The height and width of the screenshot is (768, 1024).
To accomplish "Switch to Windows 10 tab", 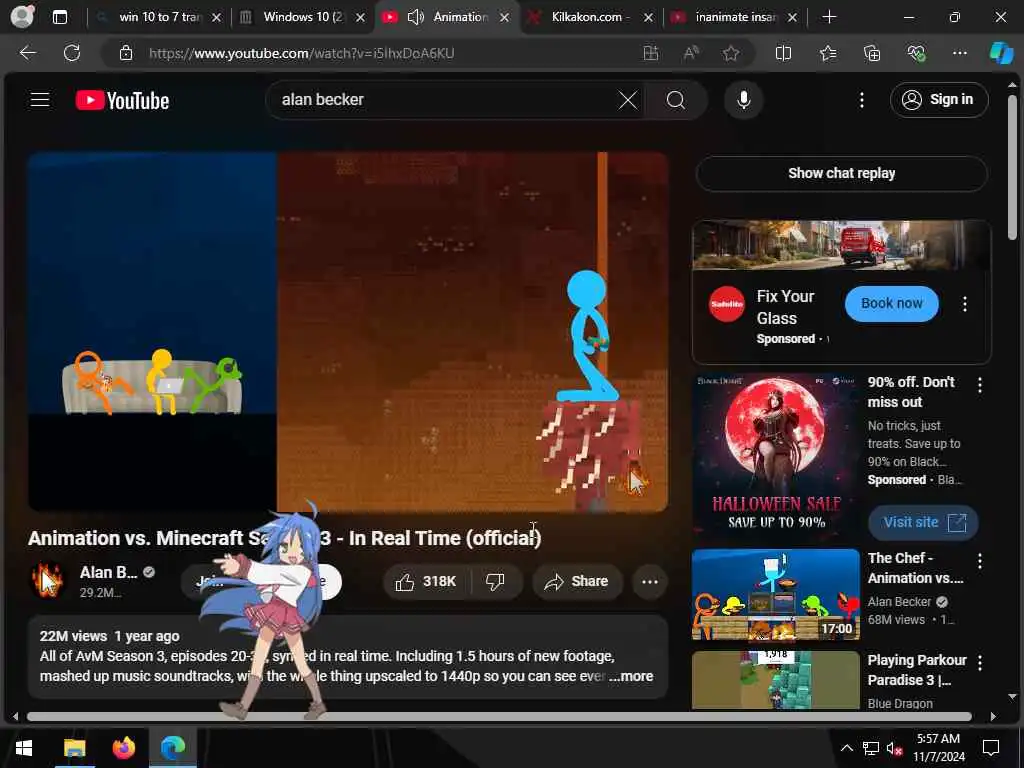I will click(x=302, y=17).
